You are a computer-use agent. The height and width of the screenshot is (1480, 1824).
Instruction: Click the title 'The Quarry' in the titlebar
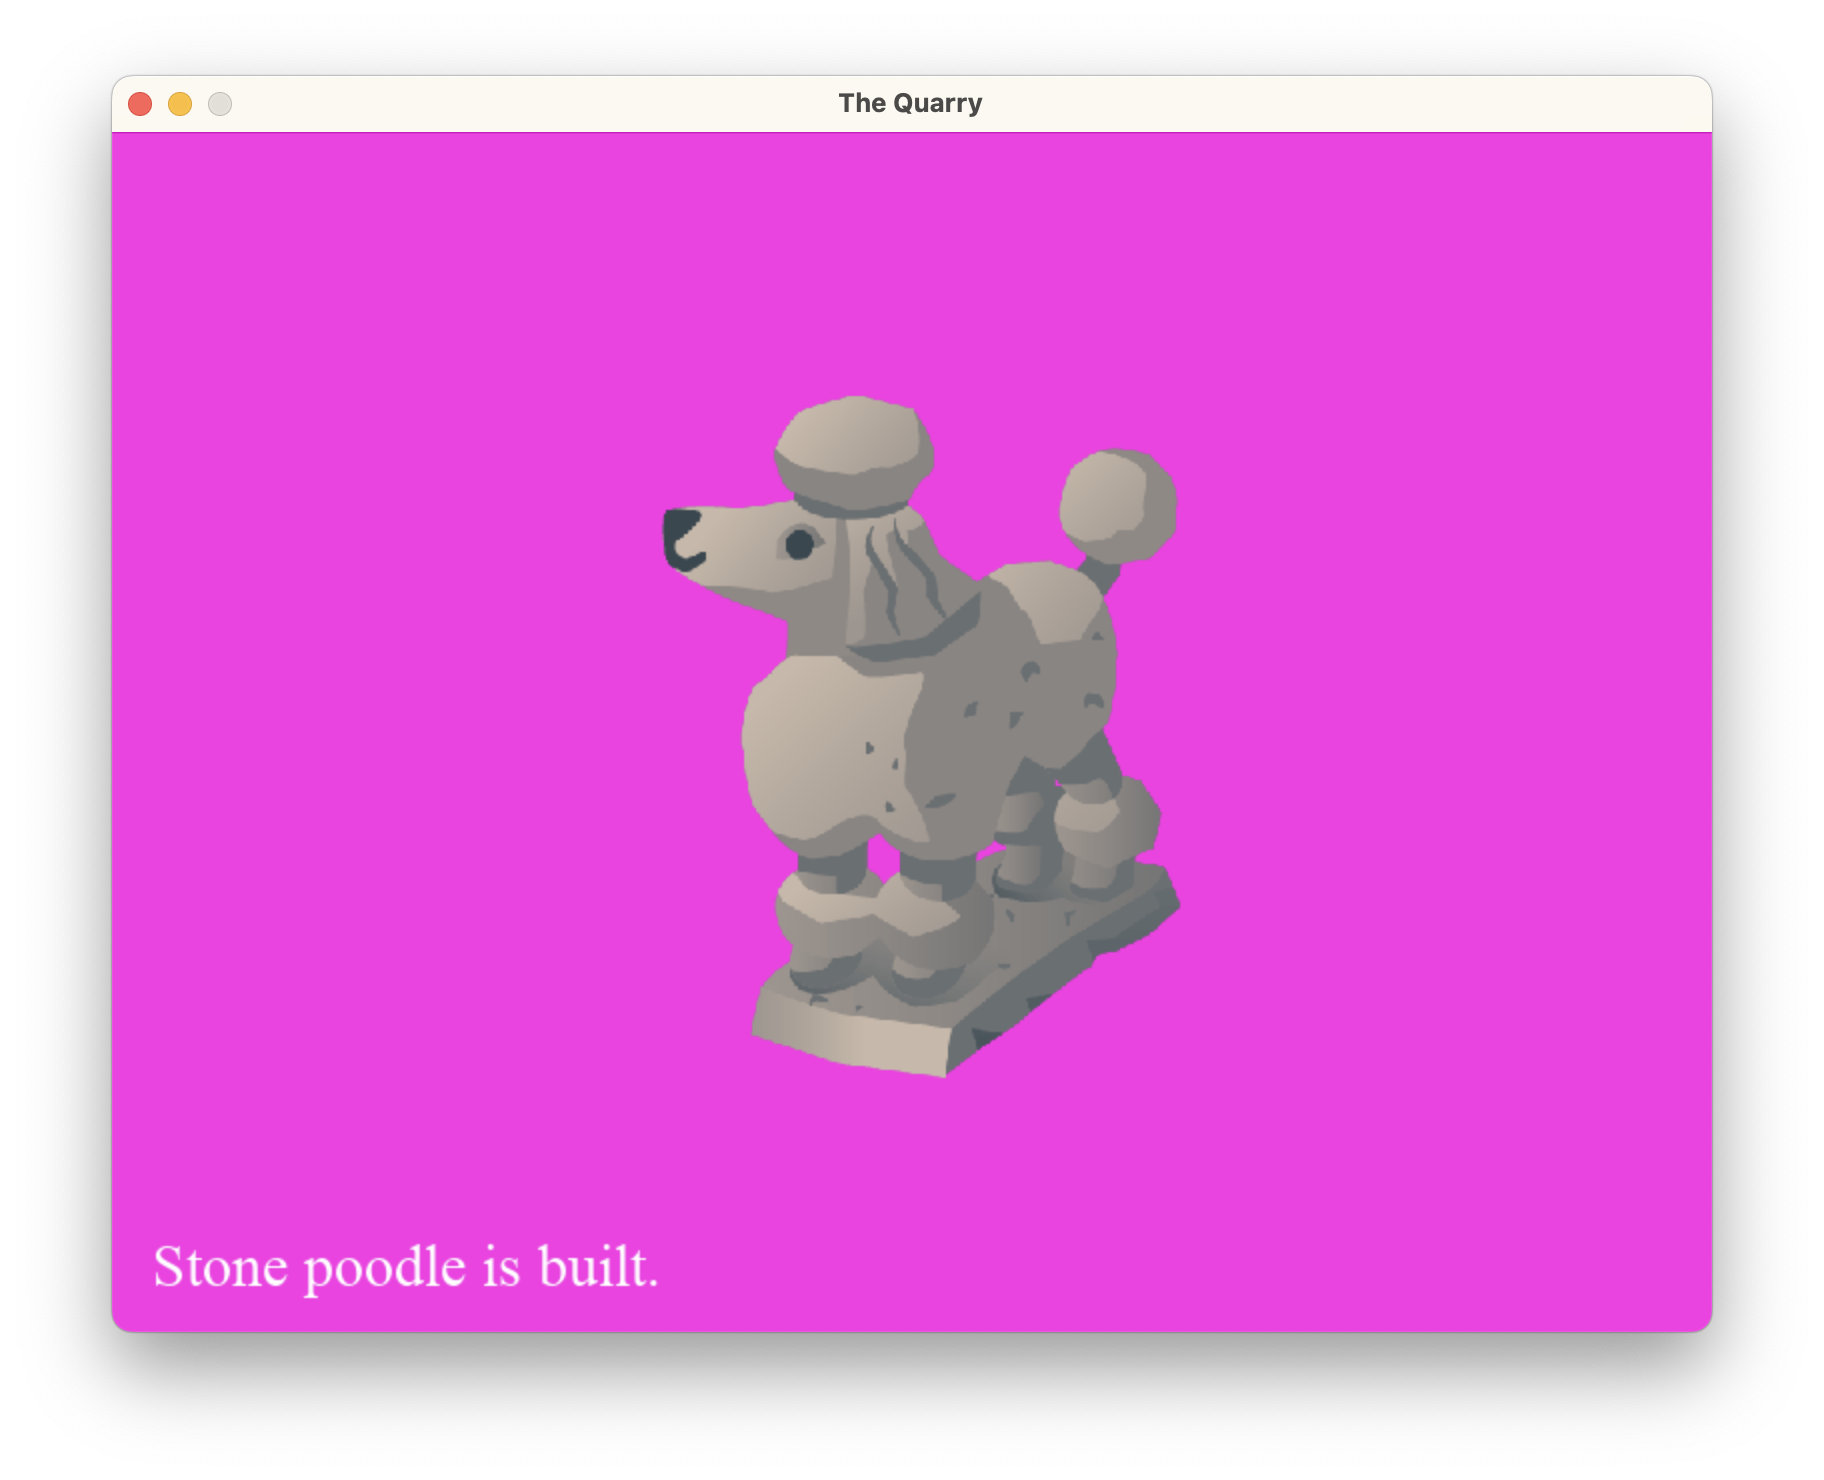pos(911,101)
